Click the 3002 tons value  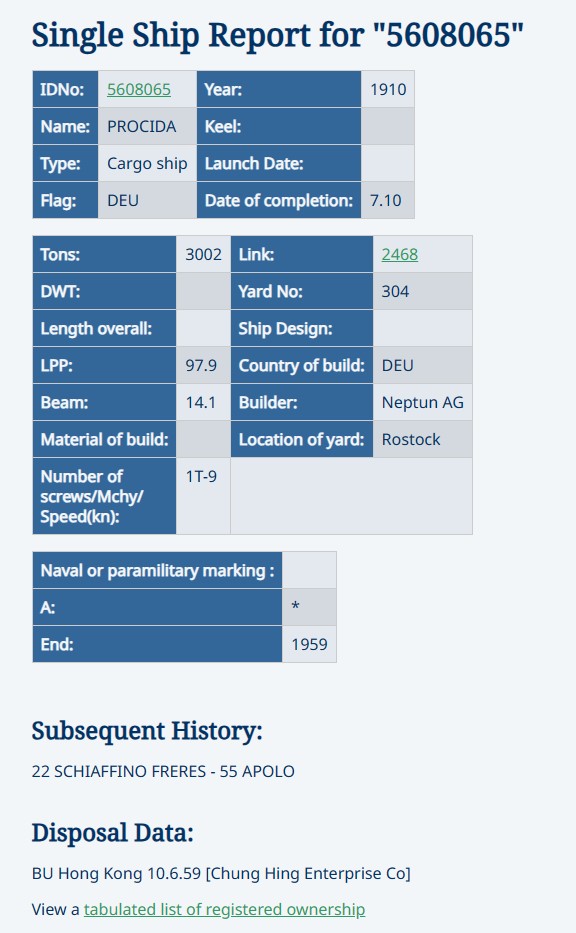tap(203, 254)
